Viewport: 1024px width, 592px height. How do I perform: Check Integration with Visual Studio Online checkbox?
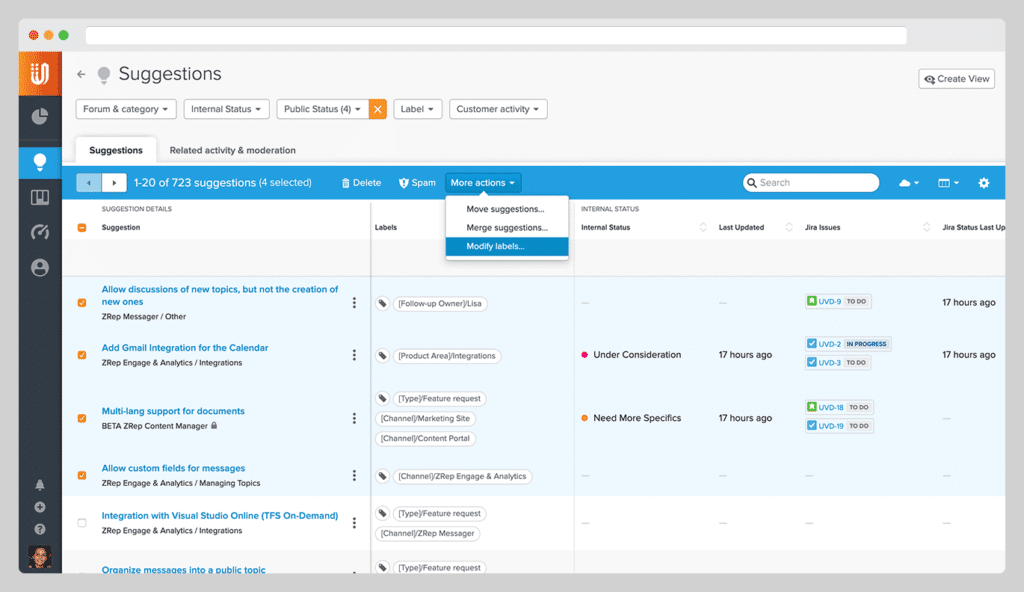coord(82,523)
